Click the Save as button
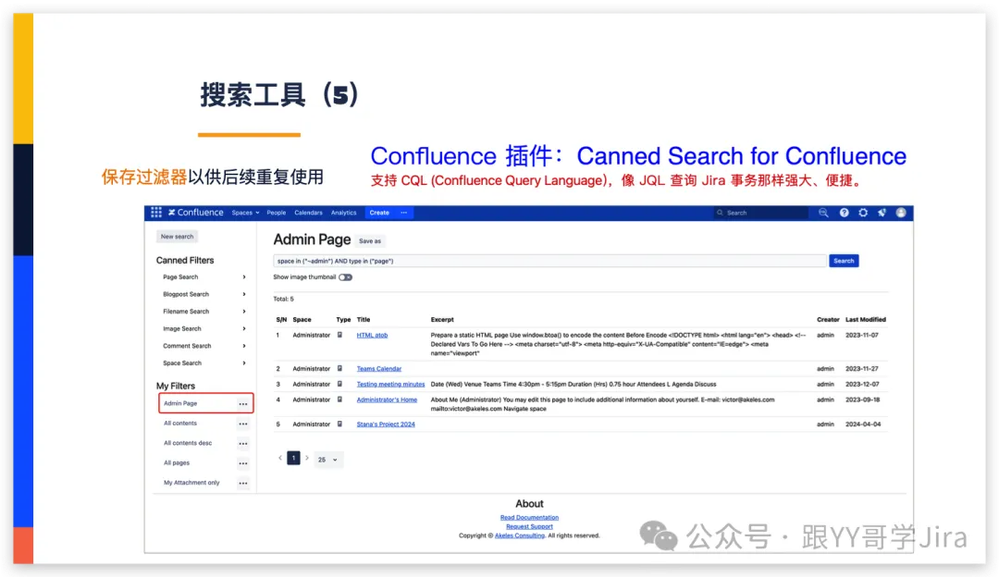This screenshot has width=999, height=577. pos(370,241)
